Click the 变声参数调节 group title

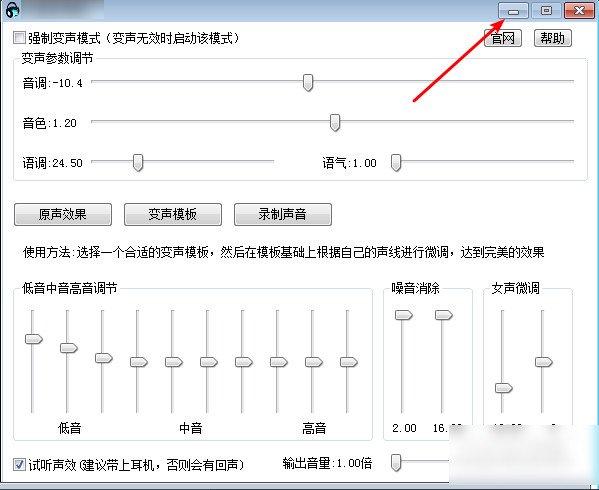tap(57, 58)
